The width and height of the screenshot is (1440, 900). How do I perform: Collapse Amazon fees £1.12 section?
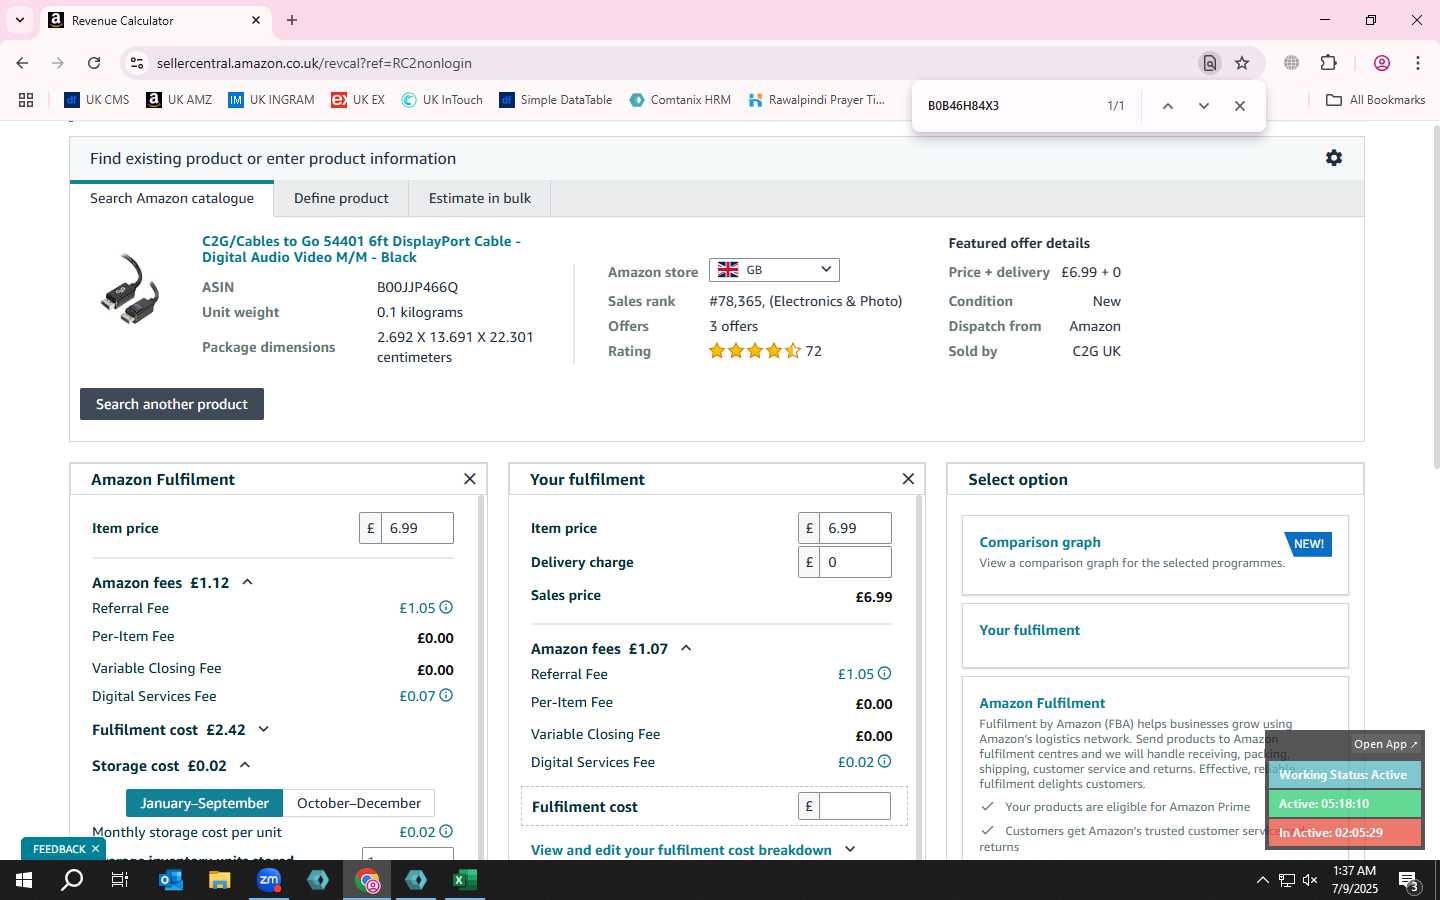pyautogui.click(x=247, y=582)
